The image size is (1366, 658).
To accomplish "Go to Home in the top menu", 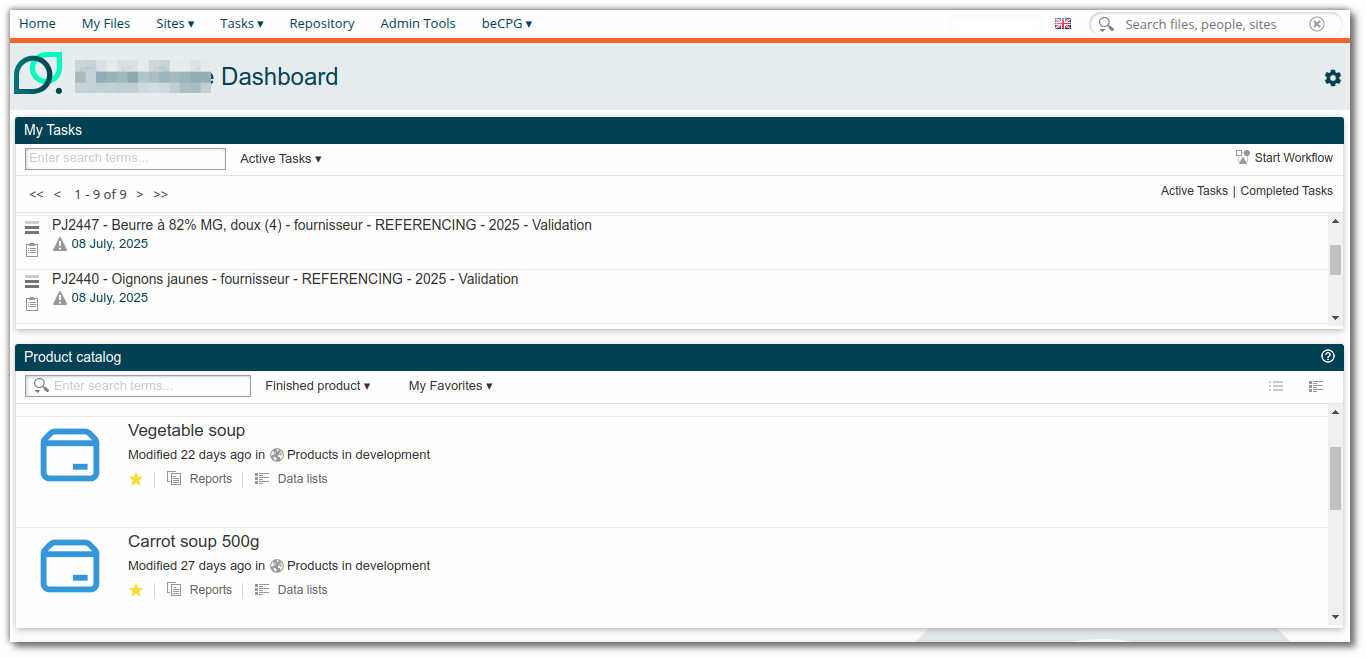I will tap(38, 23).
